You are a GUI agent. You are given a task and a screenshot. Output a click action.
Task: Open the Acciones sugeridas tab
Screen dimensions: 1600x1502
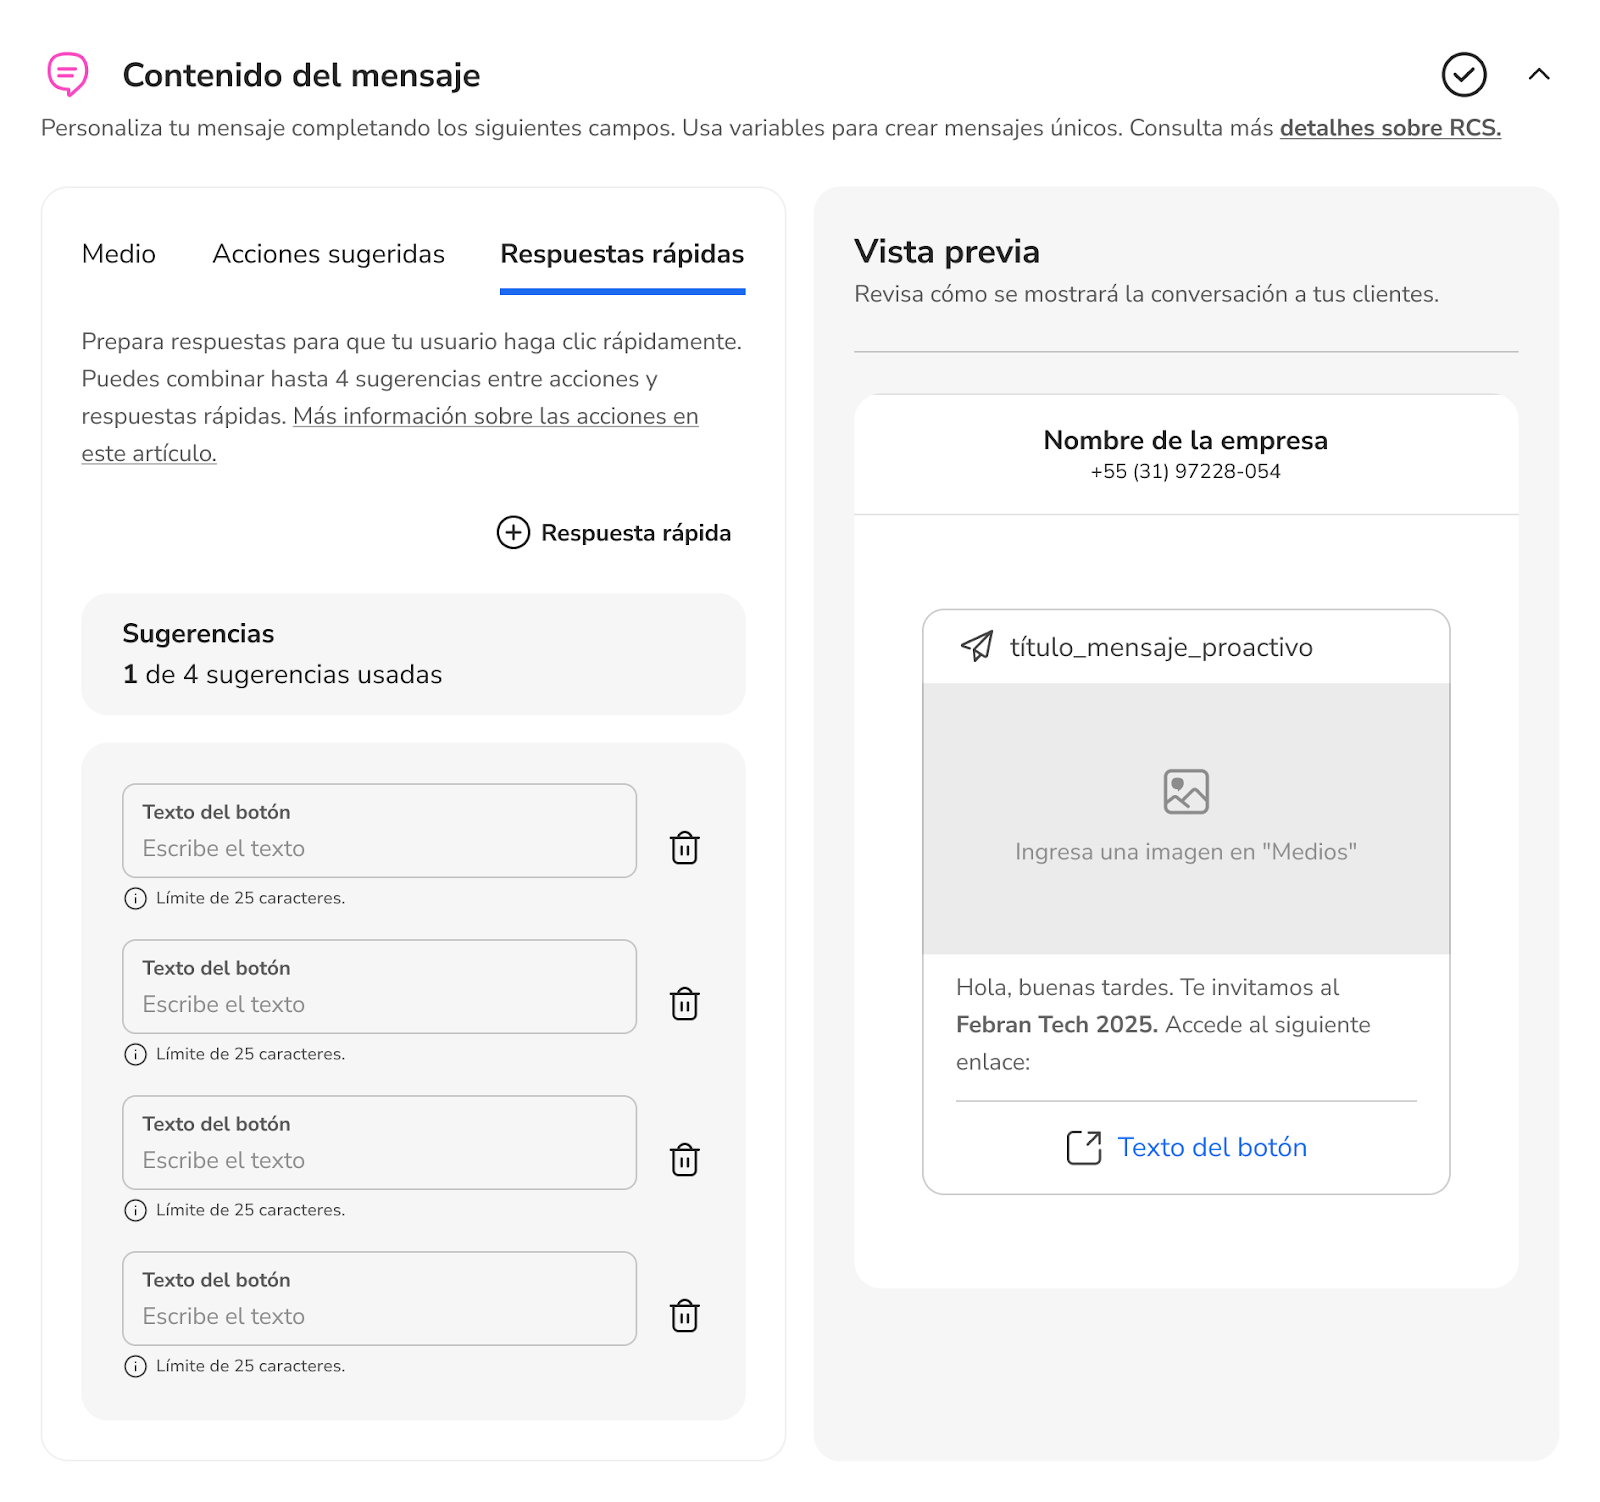pos(328,254)
